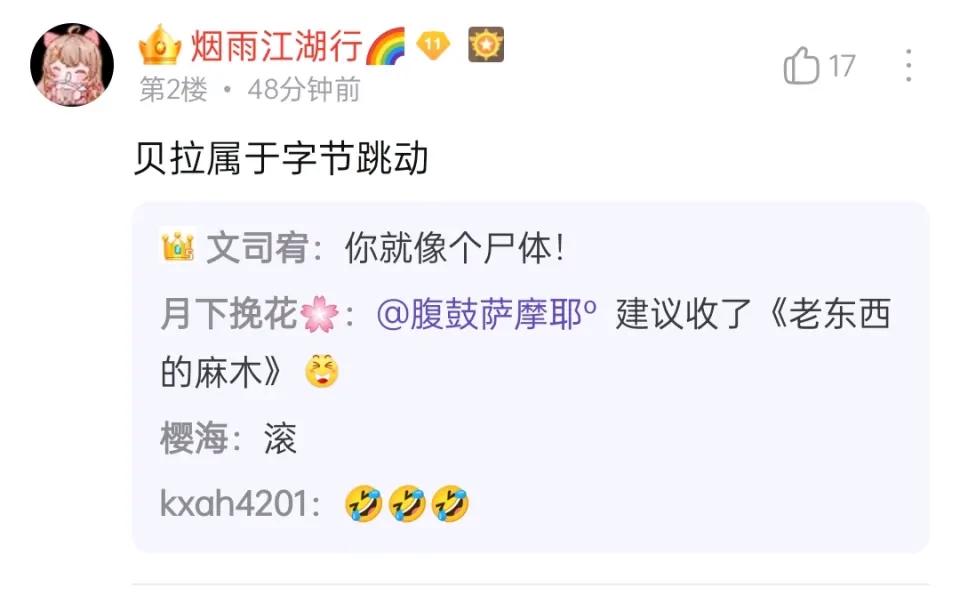
Task: Open 烟雨江湖行 profile avatar
Action: (72, 65)
